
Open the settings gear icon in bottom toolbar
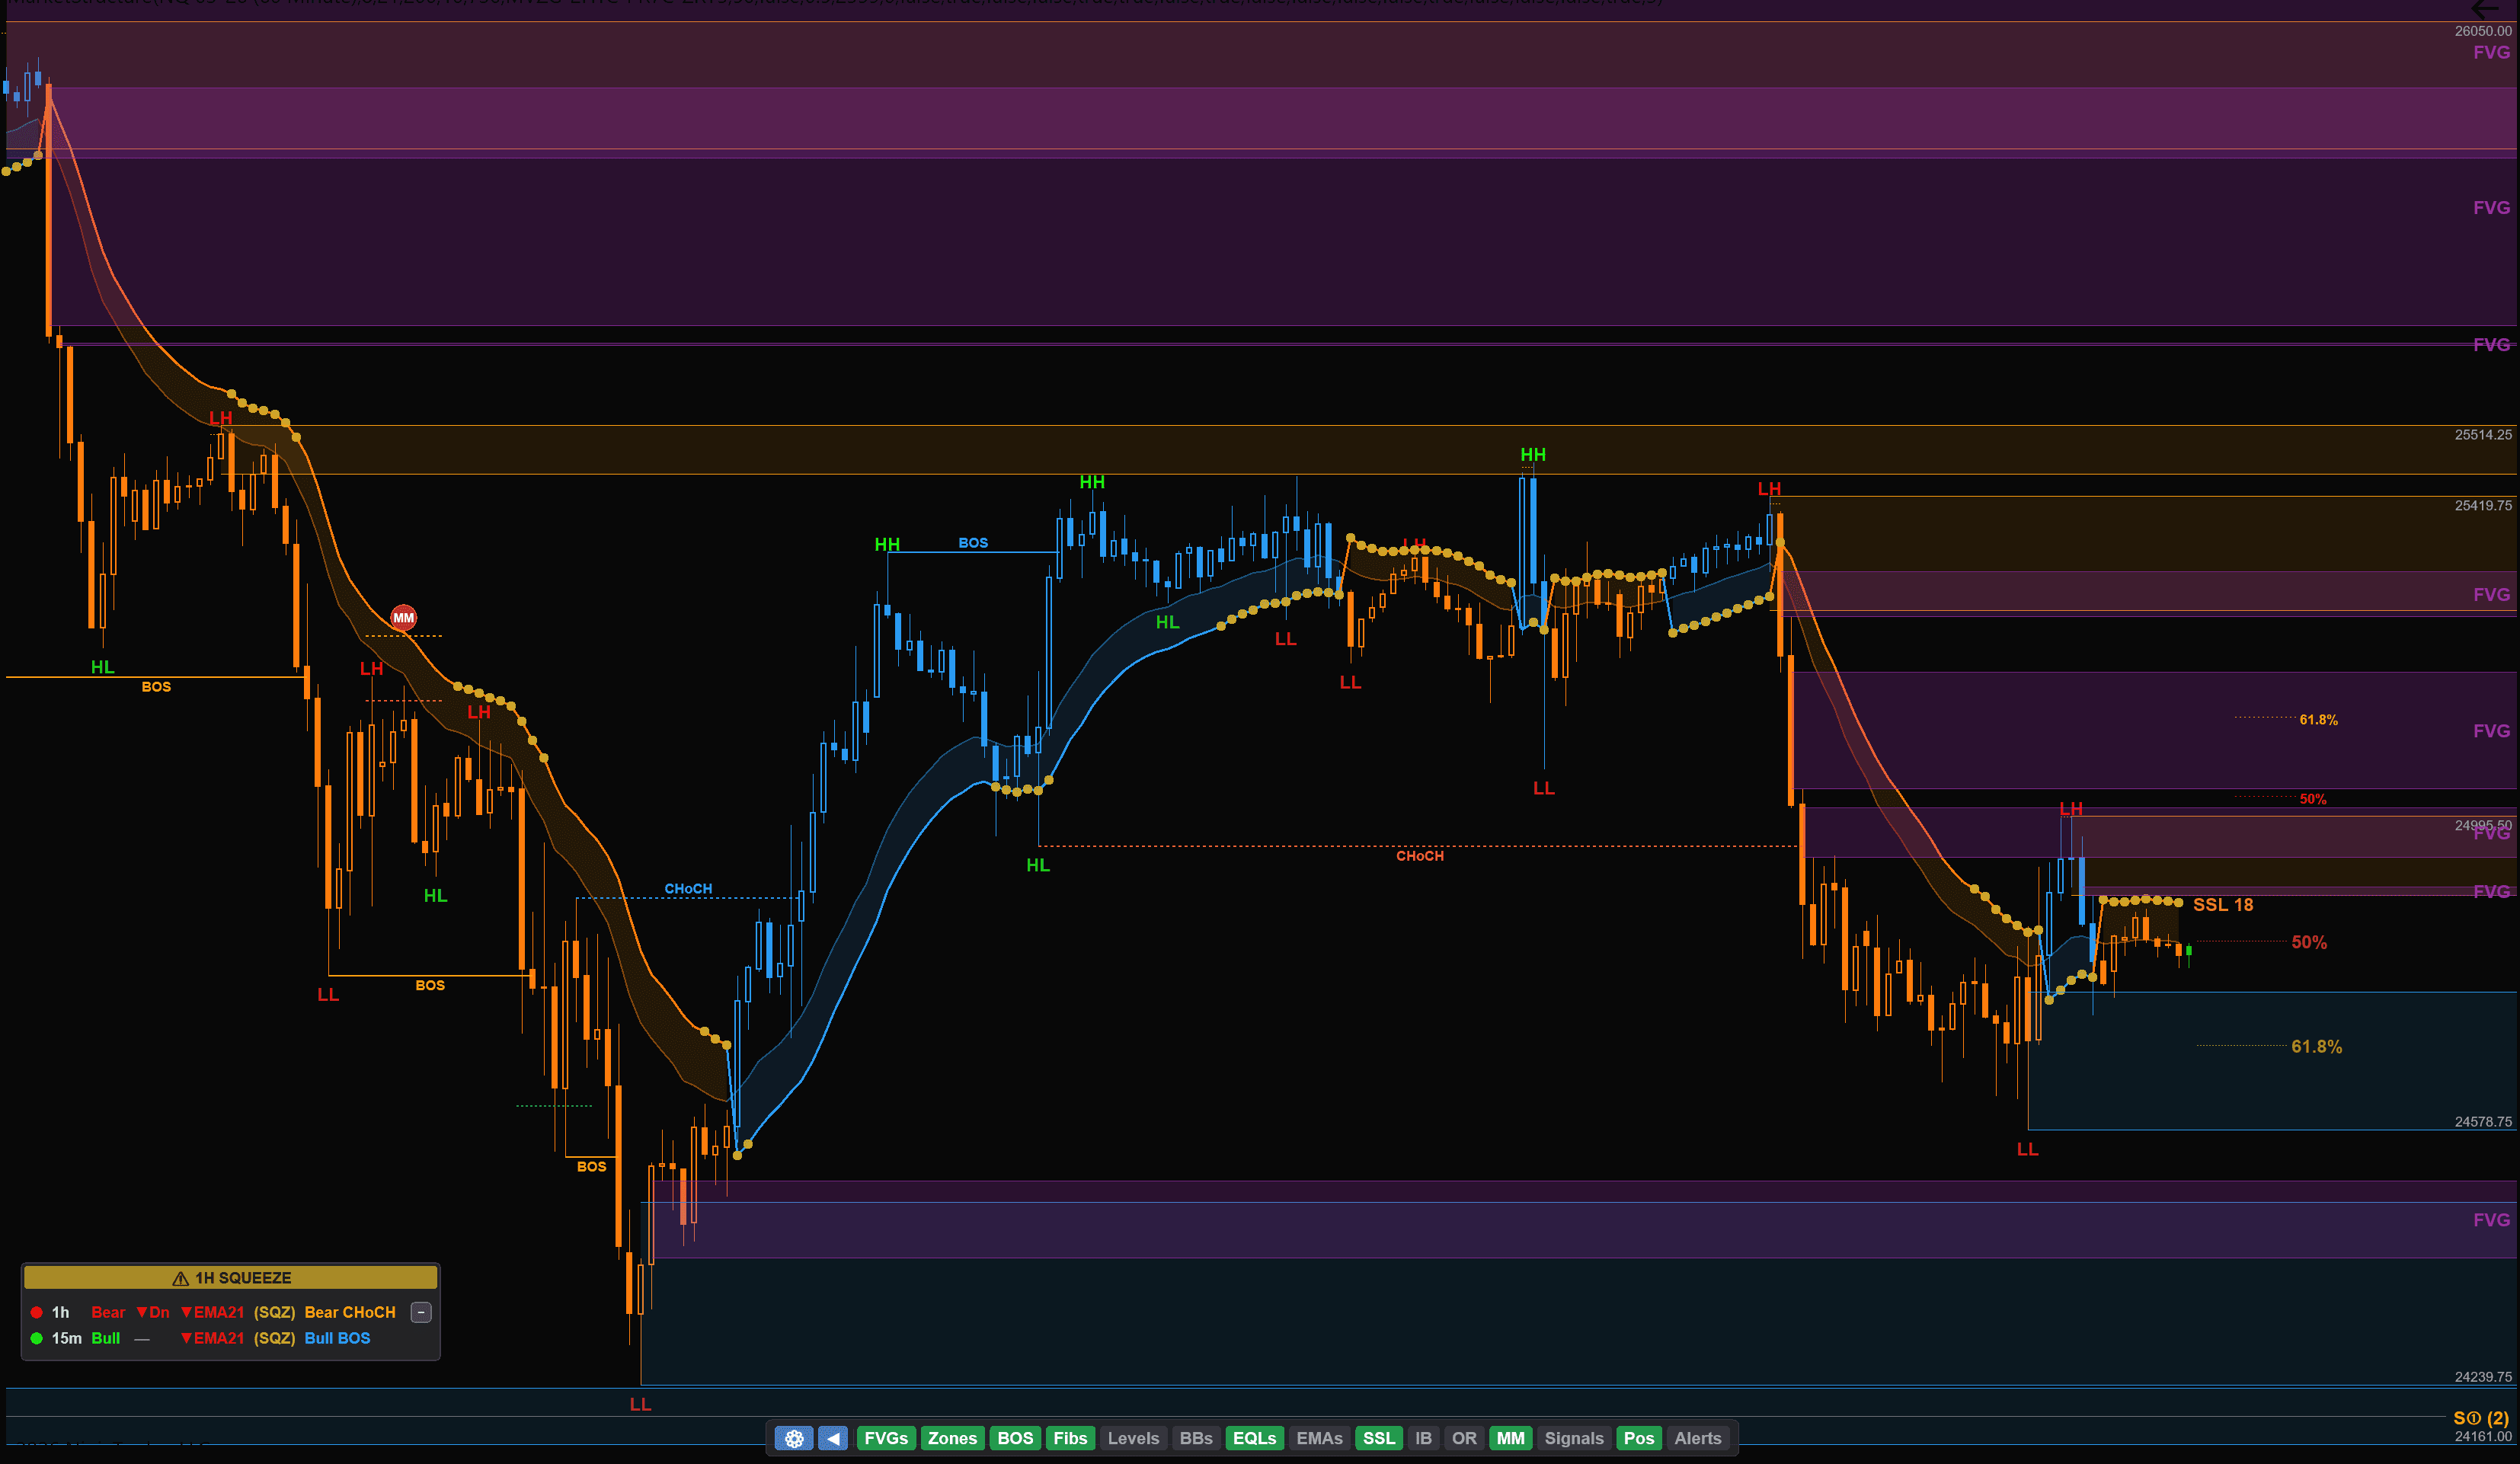[794, 1438]
